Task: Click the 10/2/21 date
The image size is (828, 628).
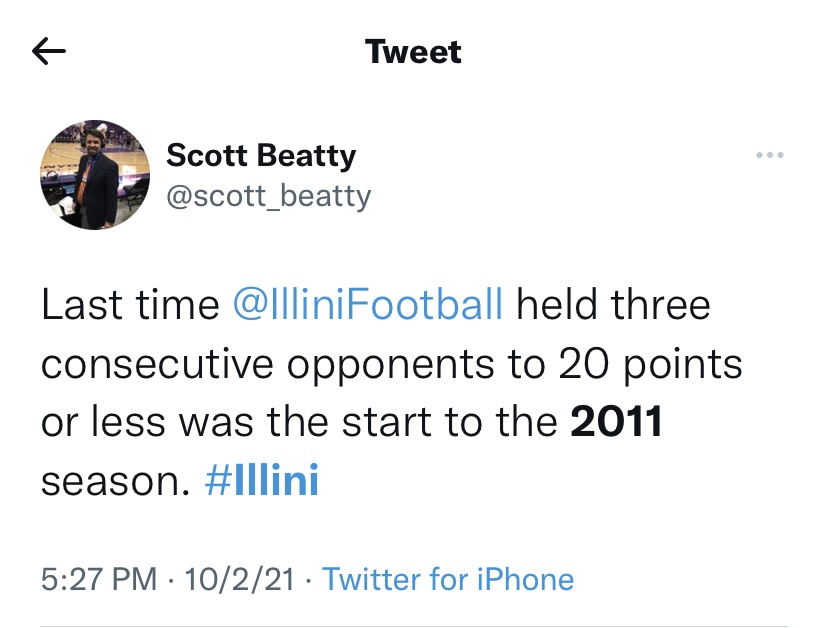Action: (238, 578)
